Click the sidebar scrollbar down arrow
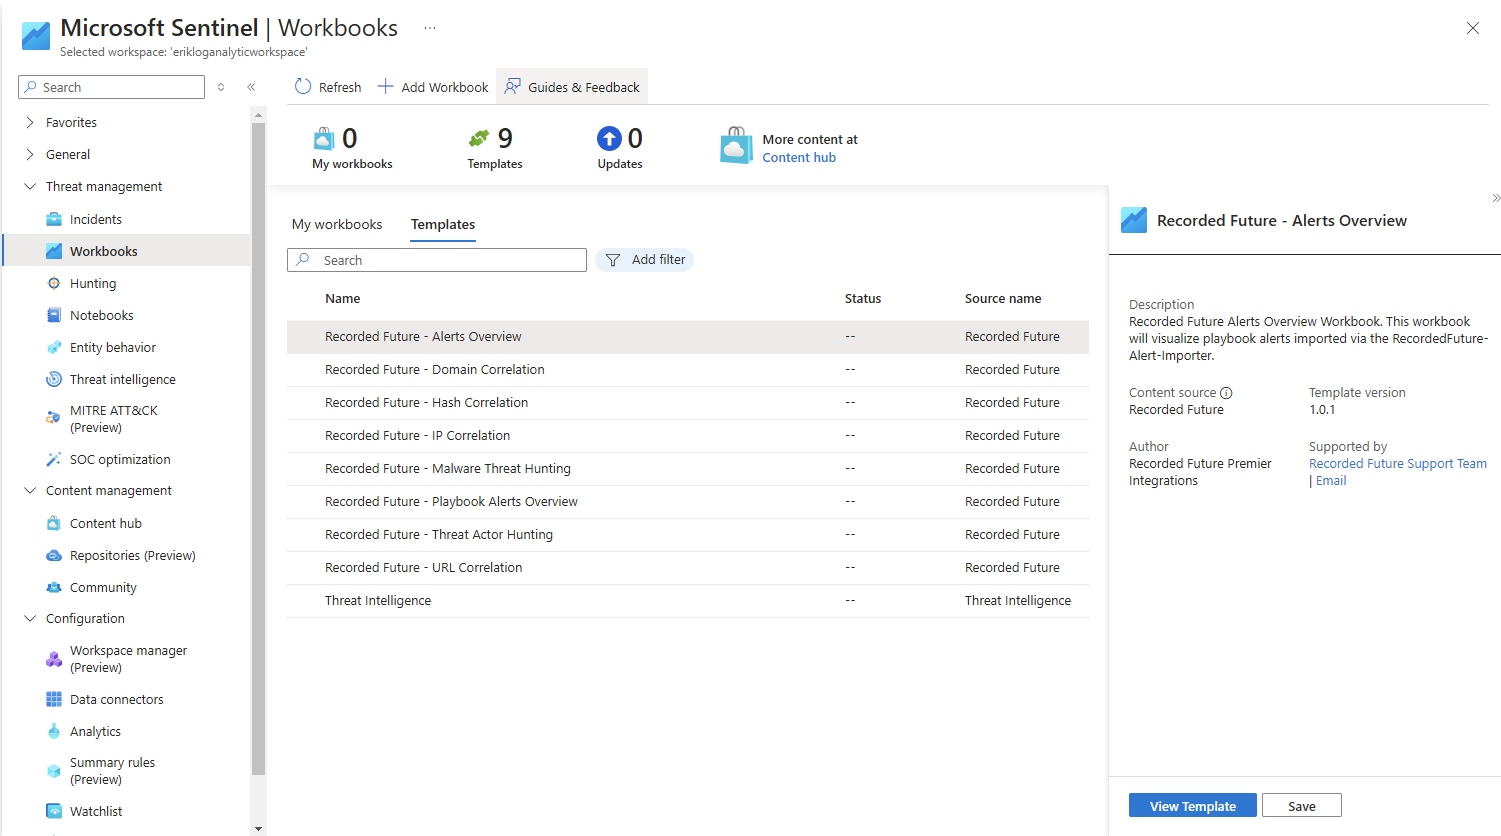Image resolution: width=1501 pixels, height=836 pixels. pos(259,828)
